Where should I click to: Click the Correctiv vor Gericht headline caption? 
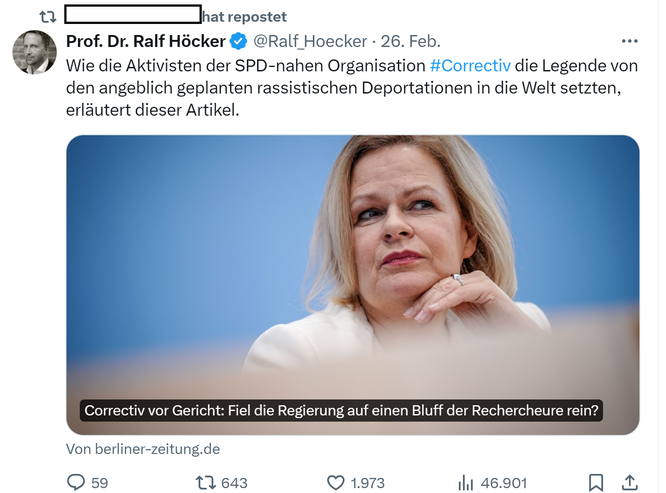pos(341,410)
